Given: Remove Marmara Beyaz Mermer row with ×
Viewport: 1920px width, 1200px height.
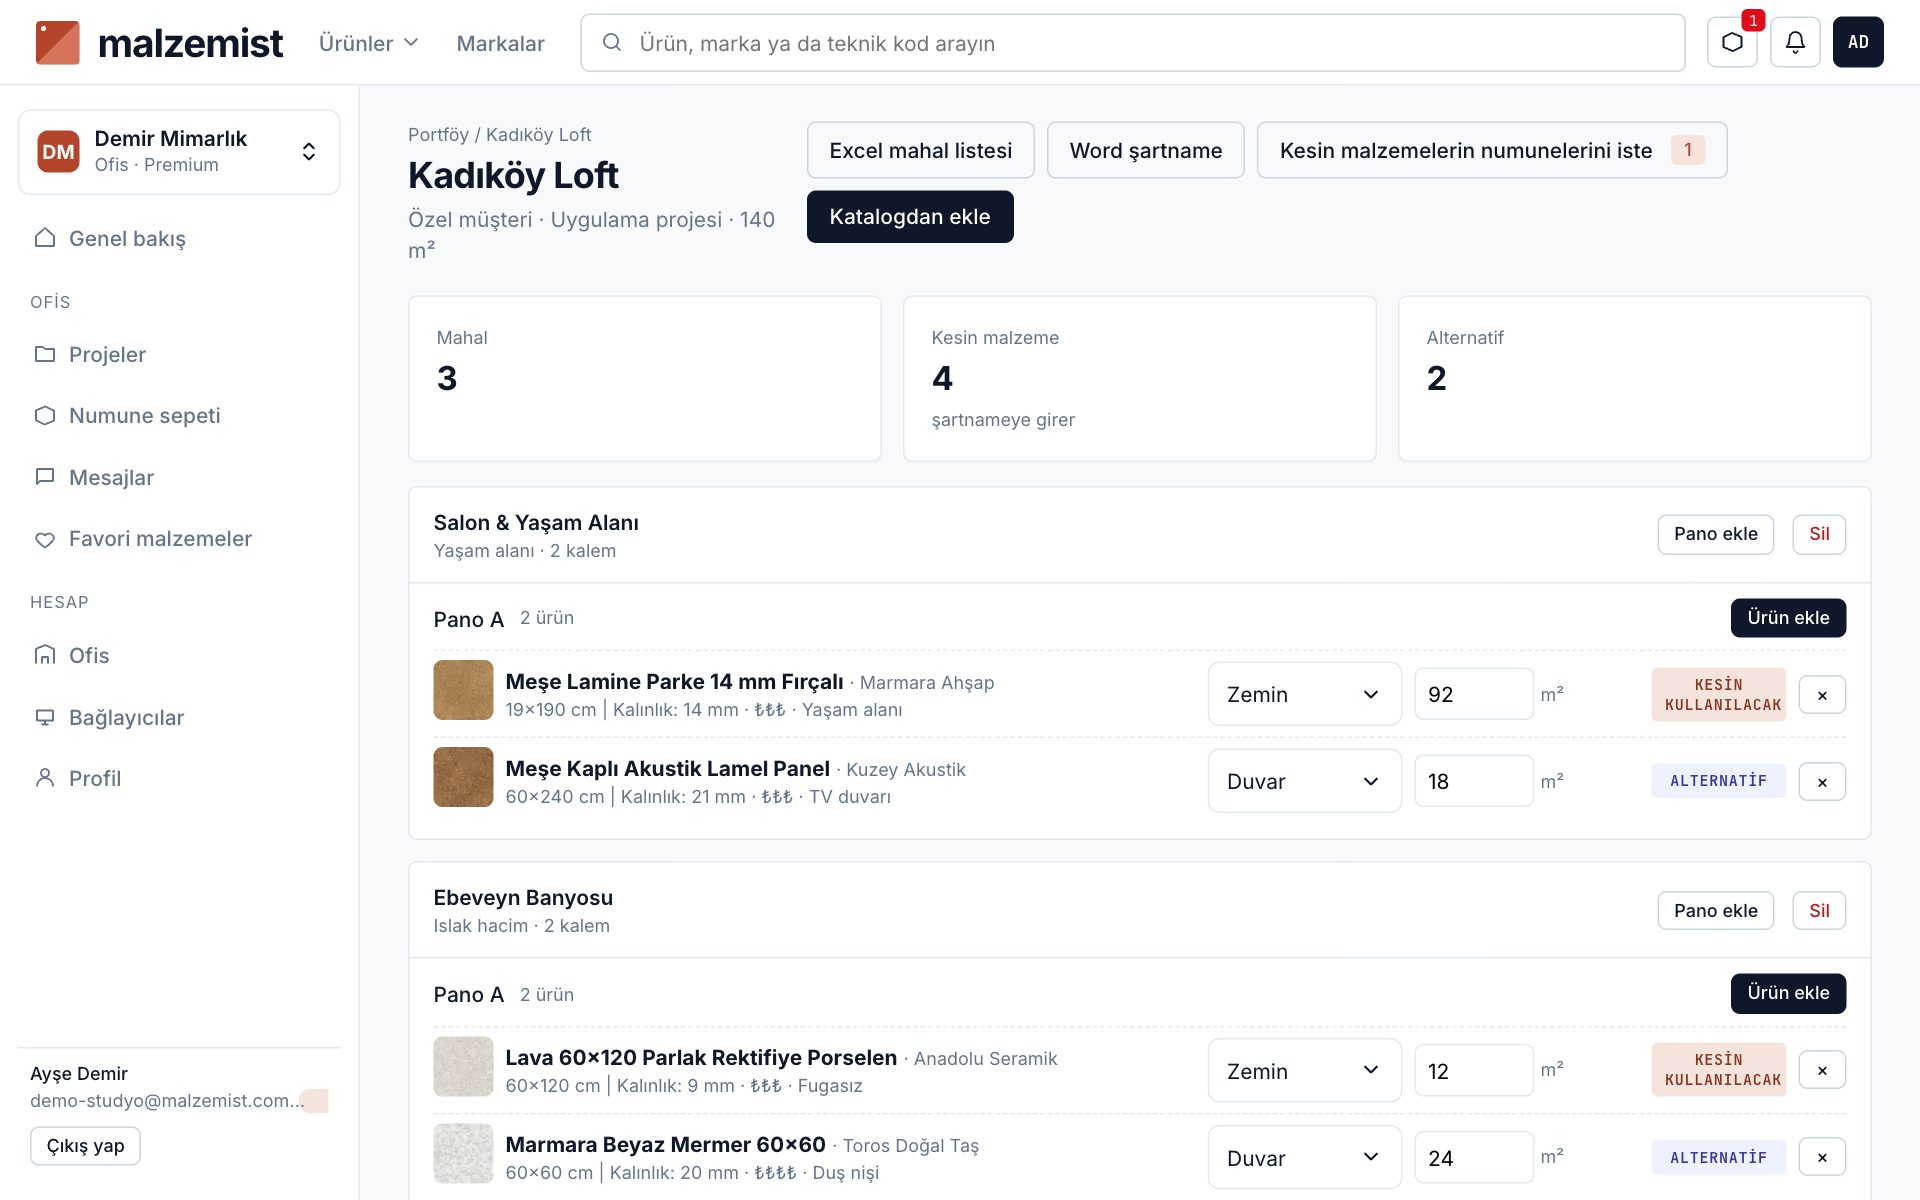Looking at the screenshot, I should pos(1822,1157).
